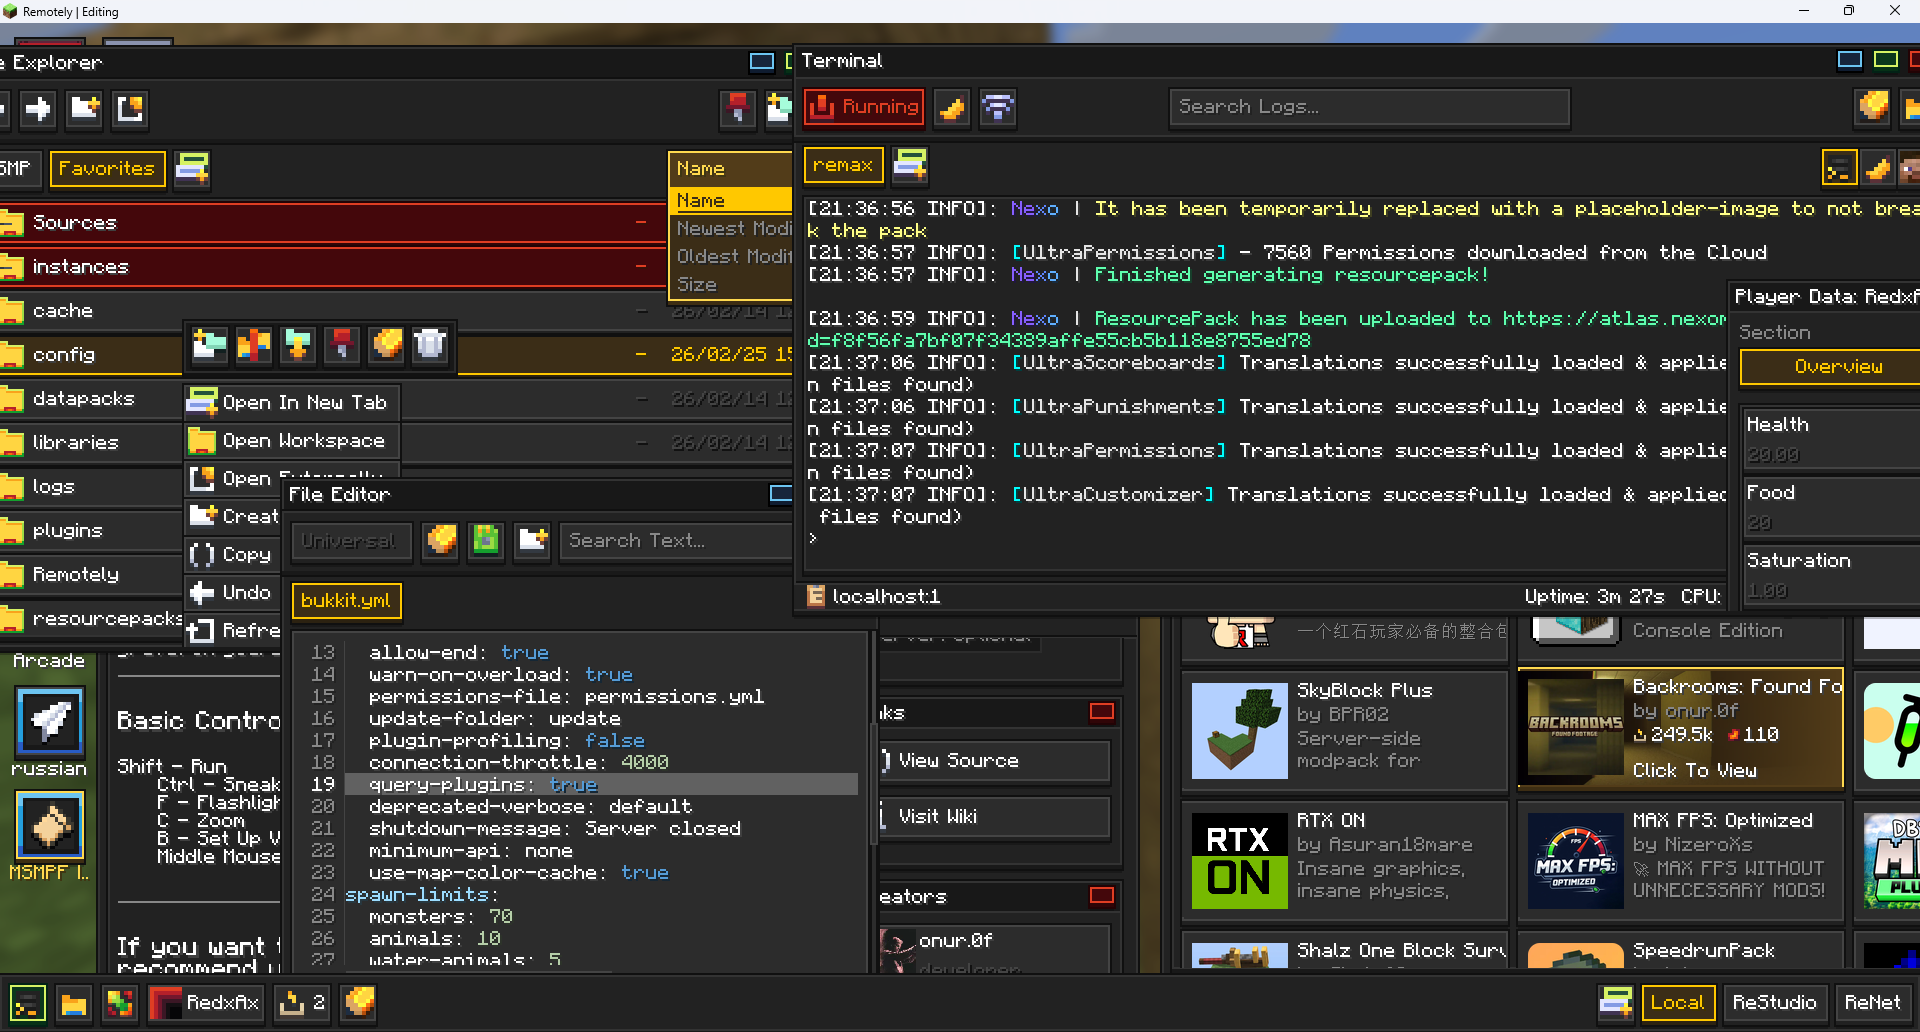Choose Size sort option
This screenshot has height=1032, width=1920.
pyautogui.click(x=730, y=284)
